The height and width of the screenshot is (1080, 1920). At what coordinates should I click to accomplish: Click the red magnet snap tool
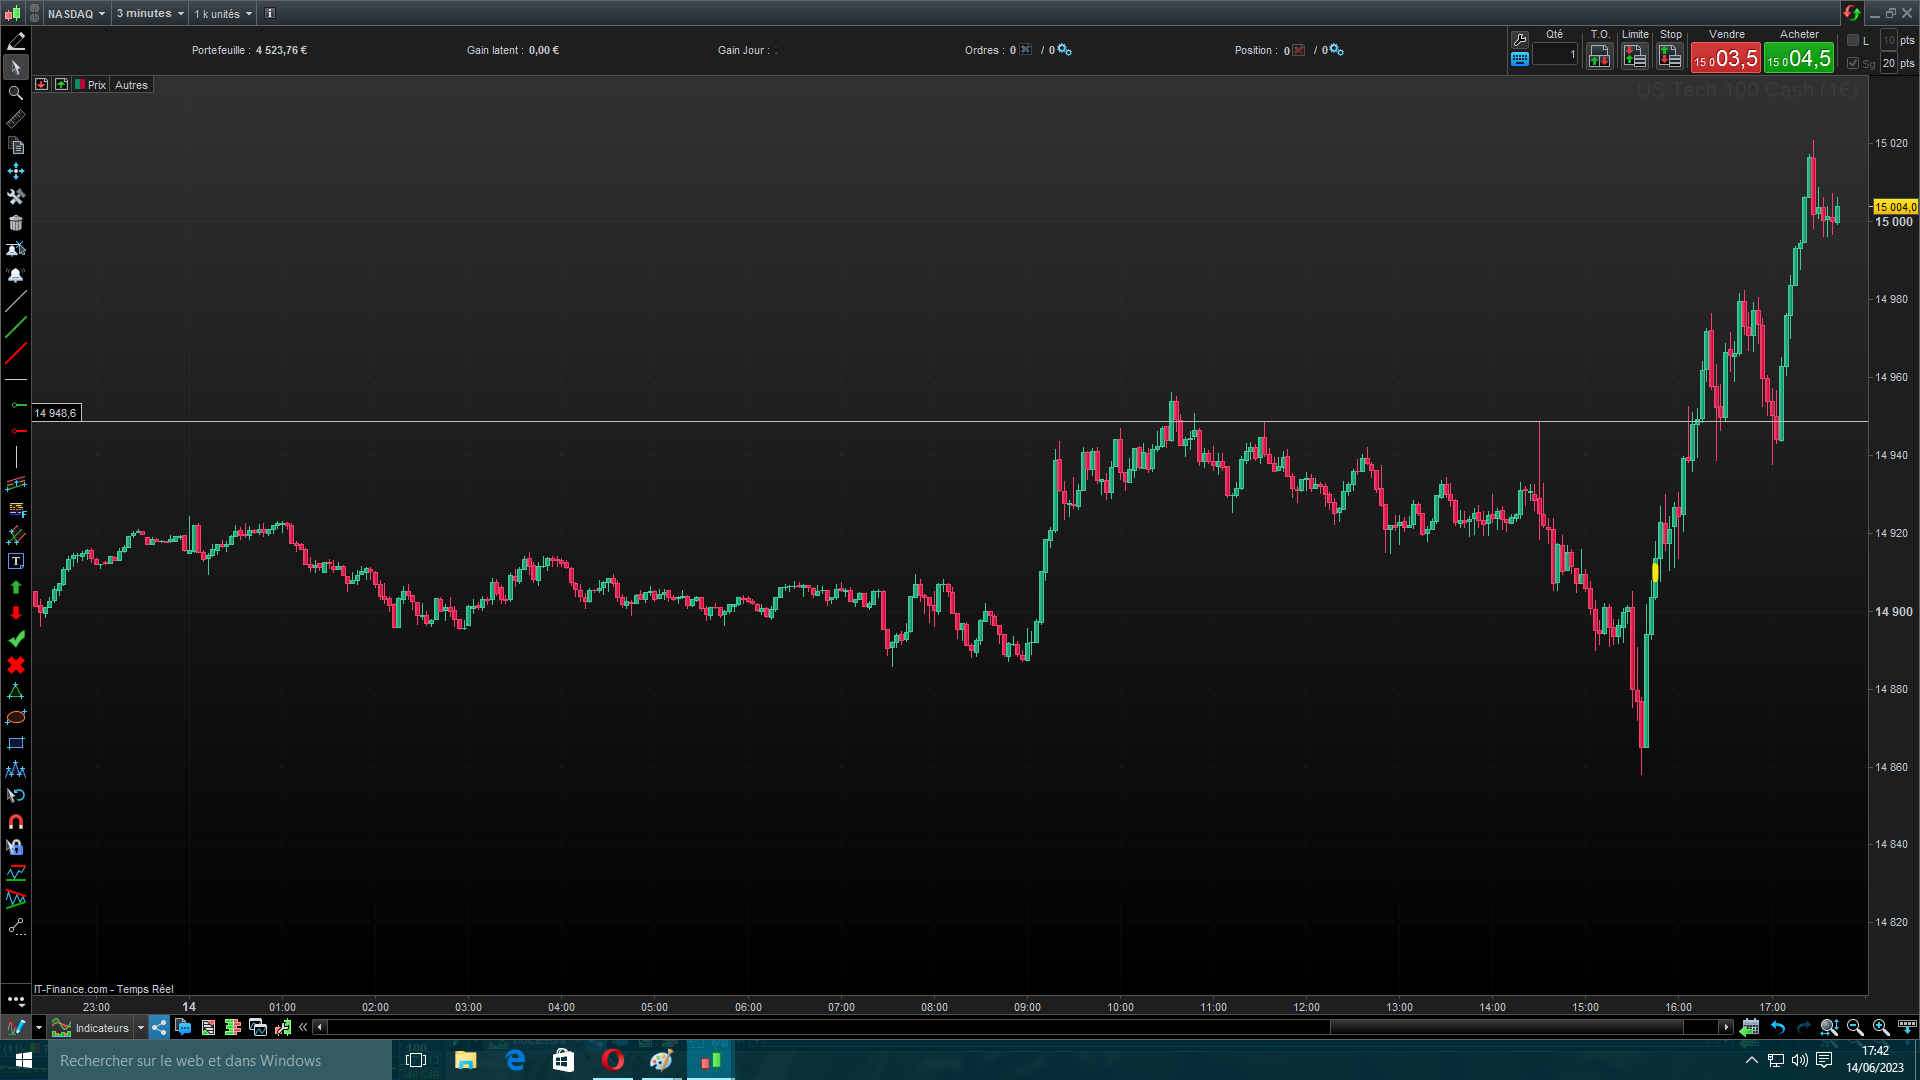16,822
